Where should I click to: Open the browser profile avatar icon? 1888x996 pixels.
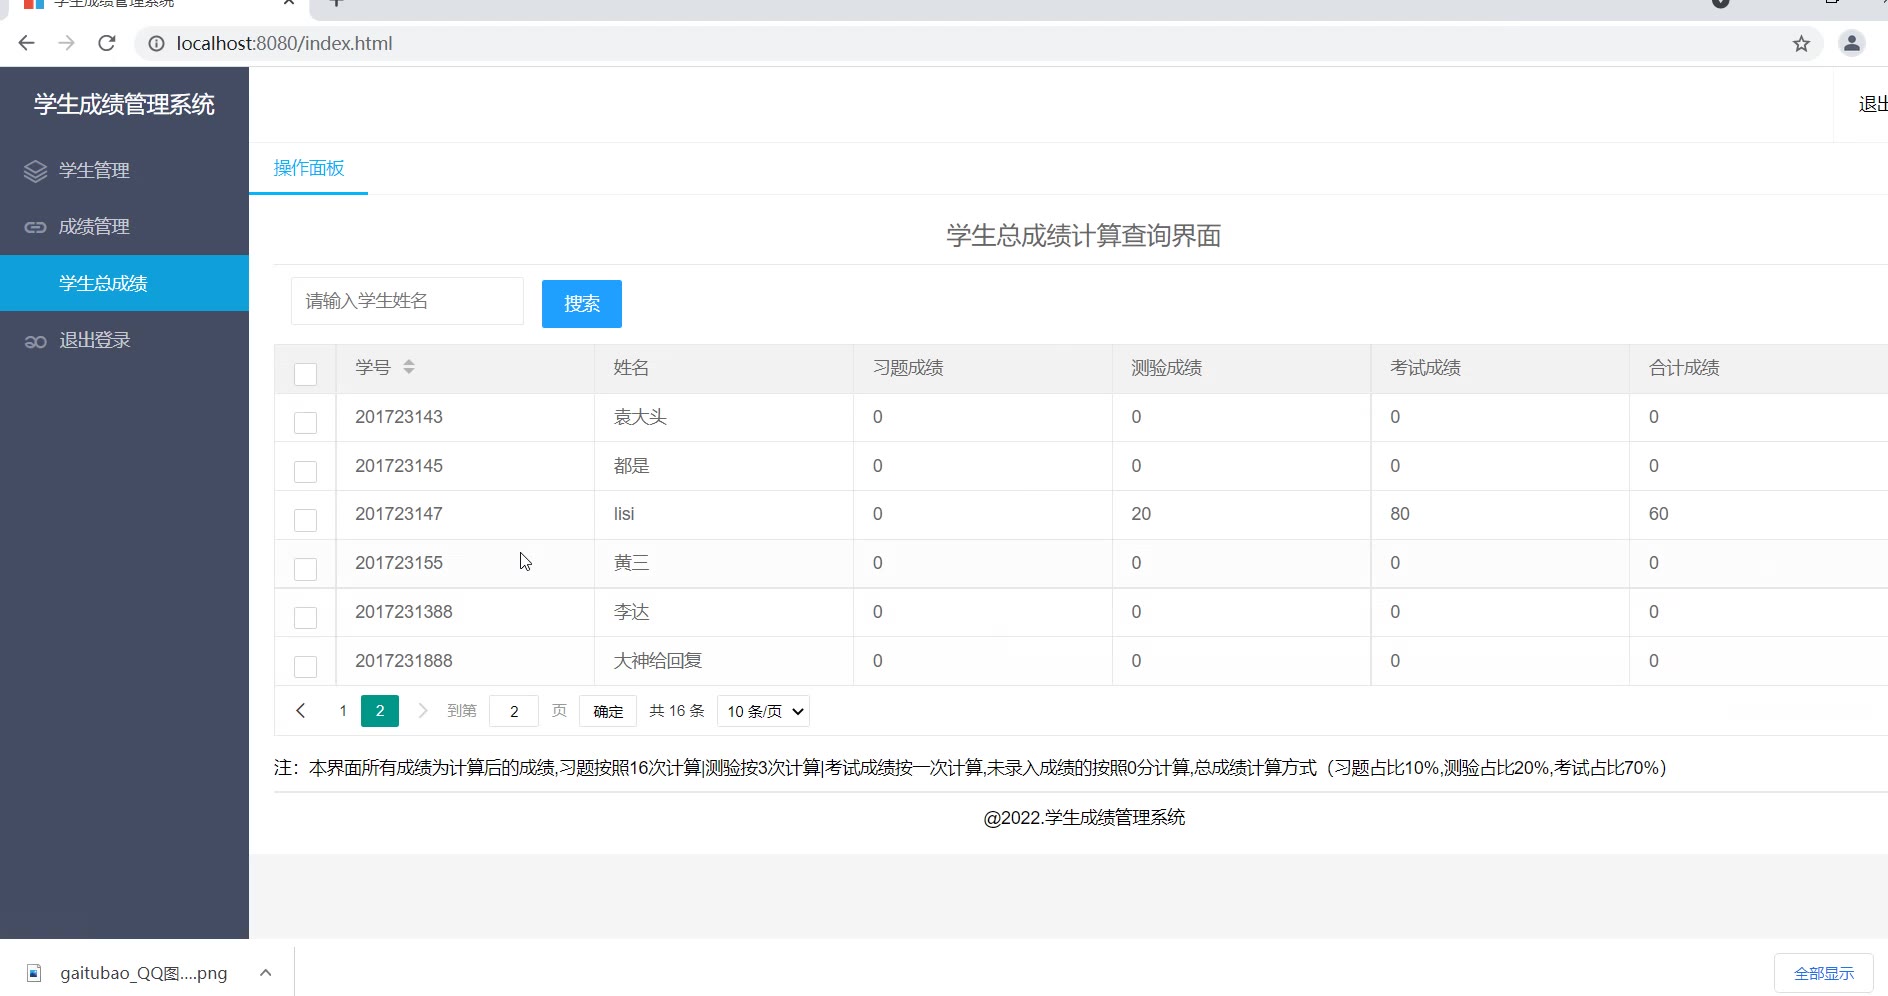1852,43
